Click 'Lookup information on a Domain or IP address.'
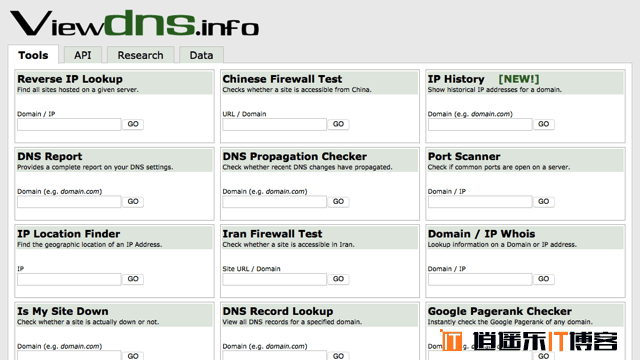This screenshot has height=360, width=640. [502, 245]
